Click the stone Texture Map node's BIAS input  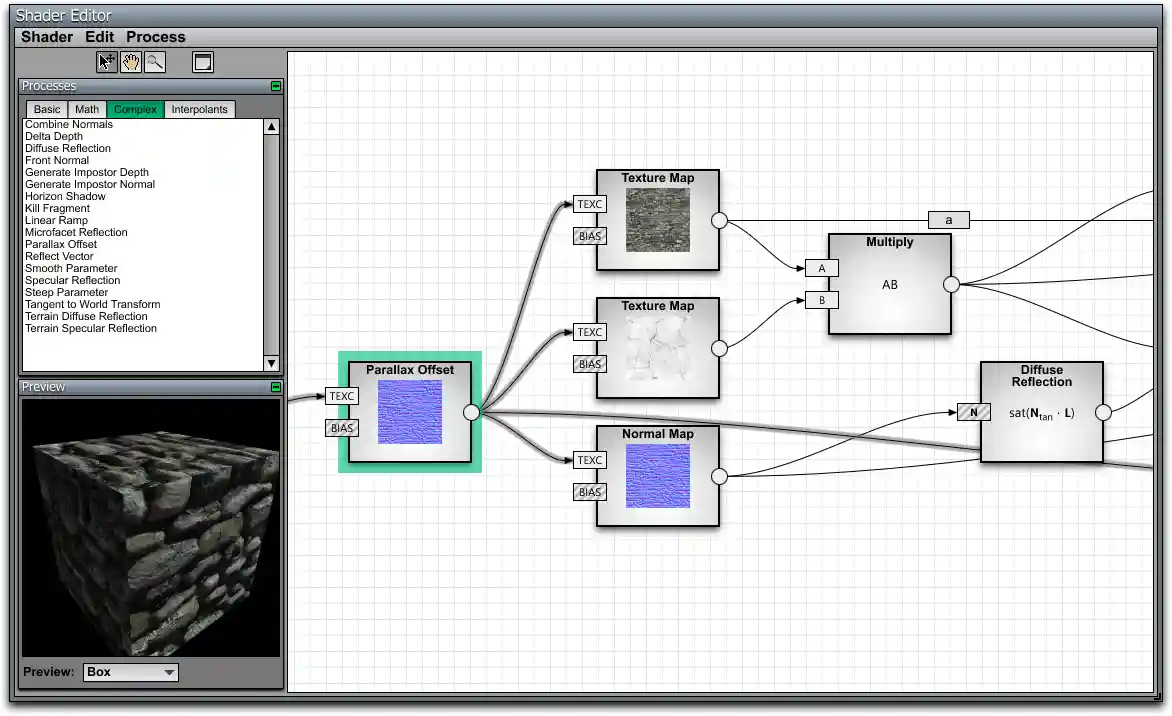click(590, 236)
